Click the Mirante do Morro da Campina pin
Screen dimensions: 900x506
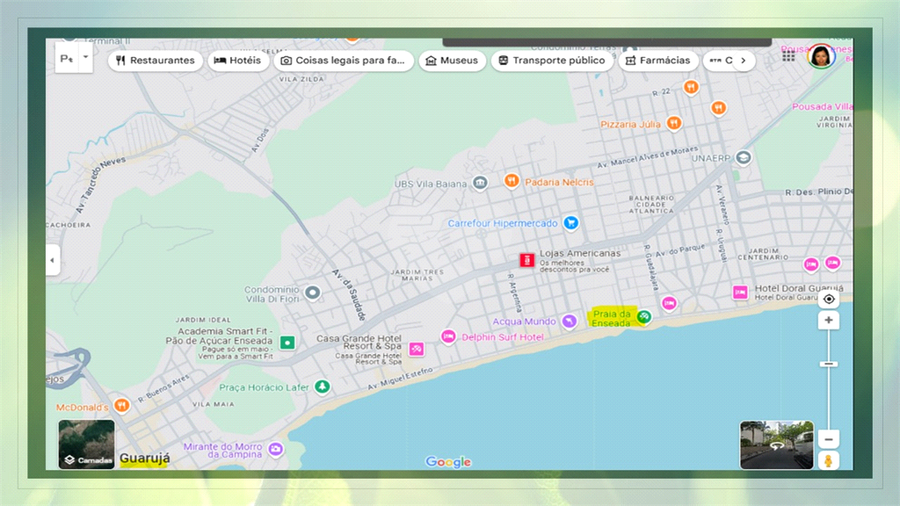(x=276, y=449)
